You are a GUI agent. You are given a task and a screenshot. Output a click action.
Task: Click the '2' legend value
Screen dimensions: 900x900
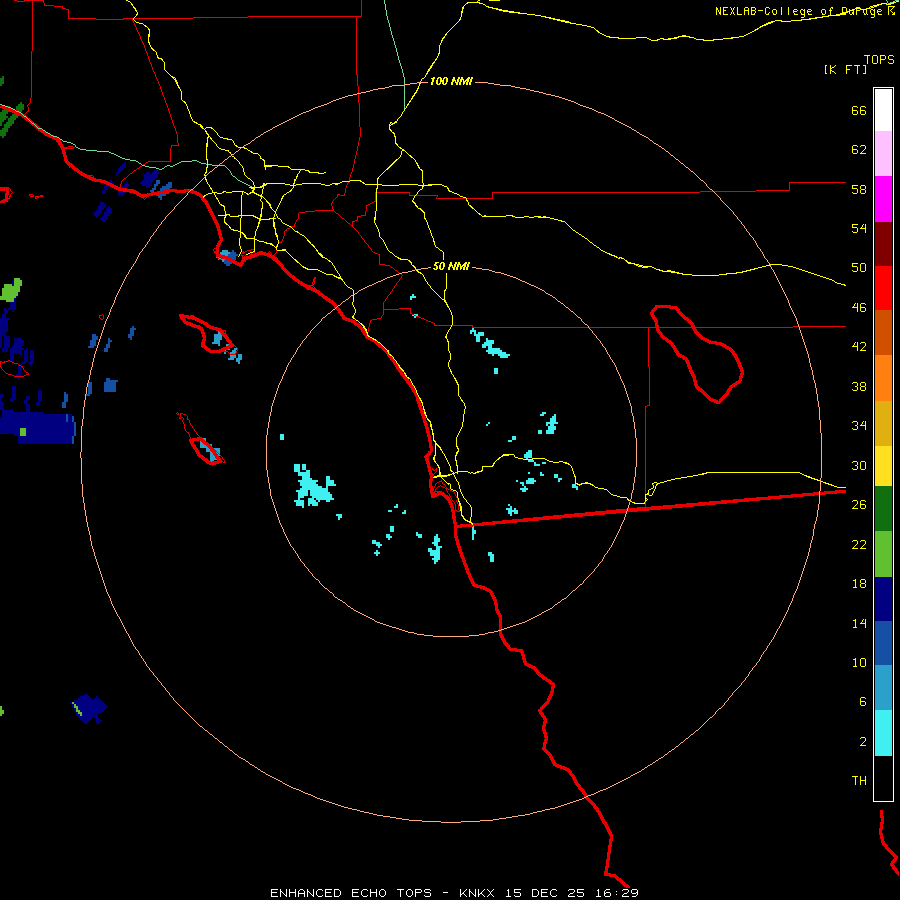(862, 742)
